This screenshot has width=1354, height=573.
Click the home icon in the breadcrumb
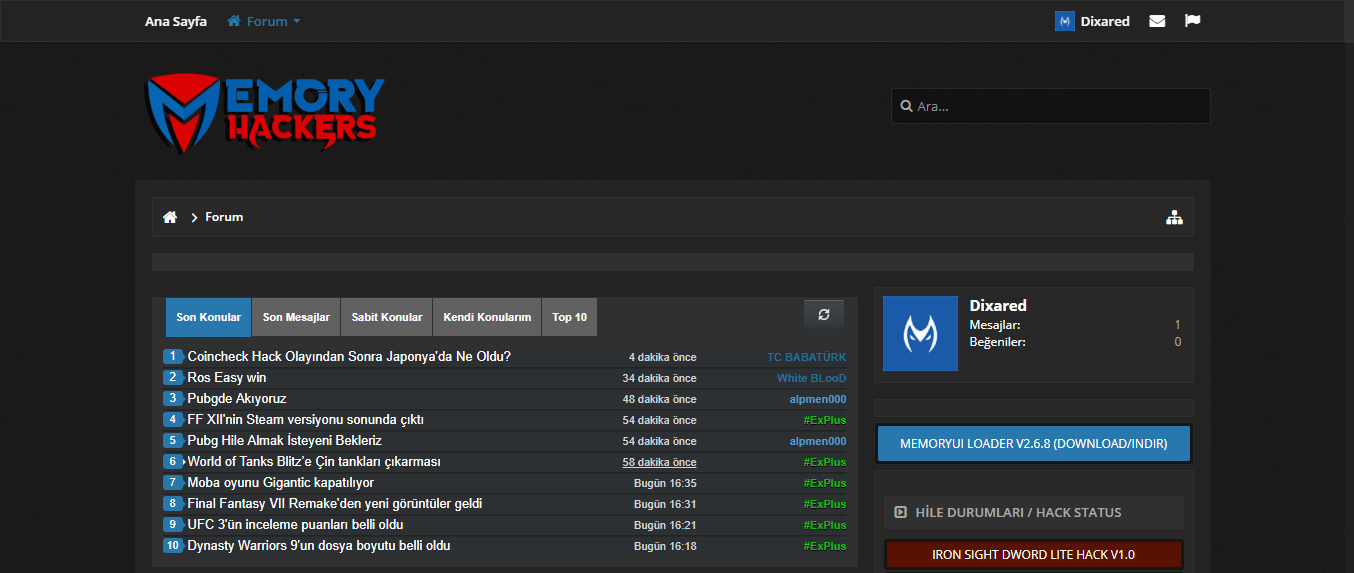pos(170,217)
